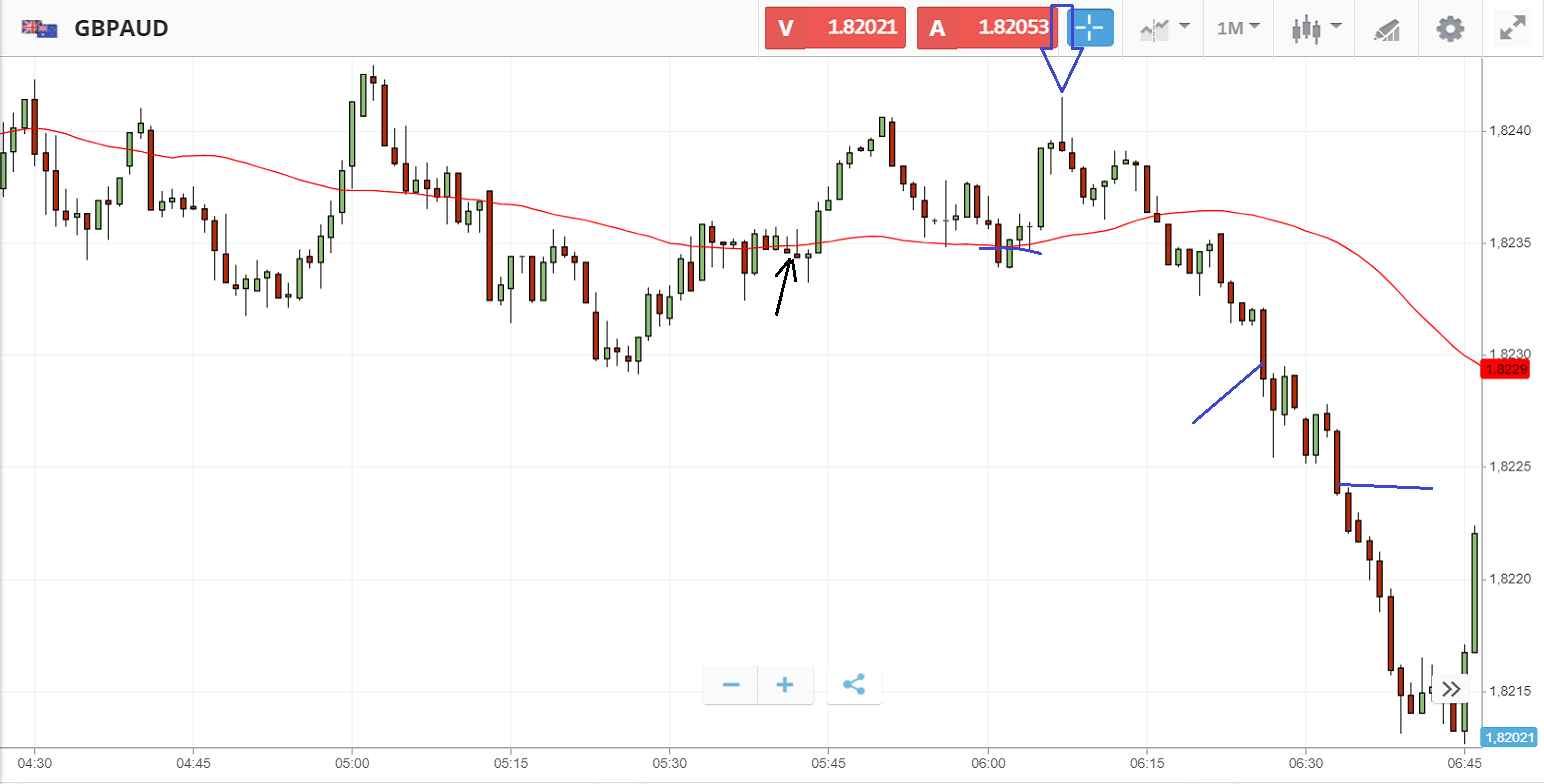1544x784 pixels.
Task: Open chart settings gear icon
Action: pos(1450,28)
